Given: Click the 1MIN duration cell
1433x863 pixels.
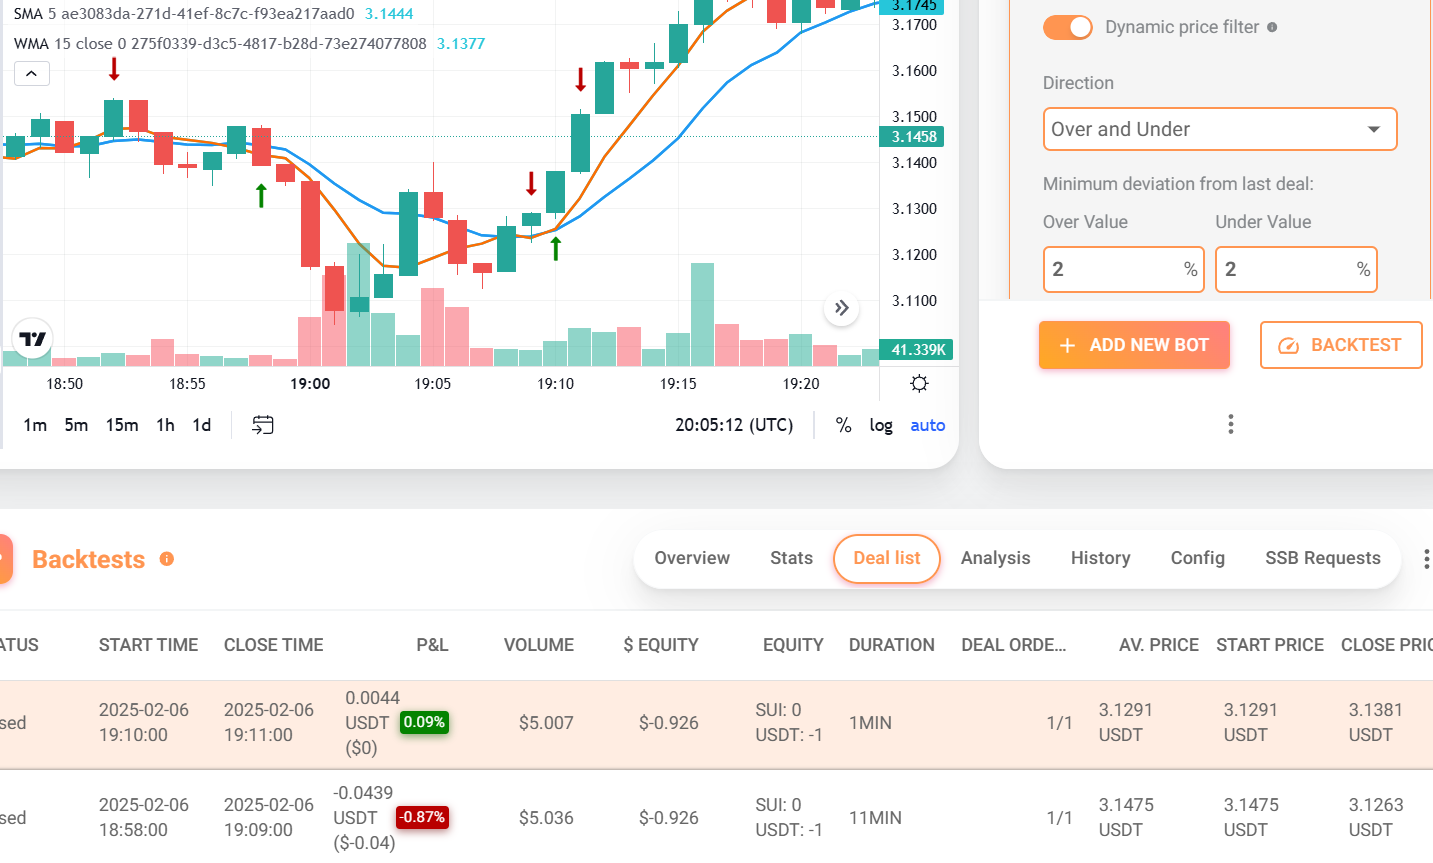Looking at the screenshot, I should [x=870, y=723].
